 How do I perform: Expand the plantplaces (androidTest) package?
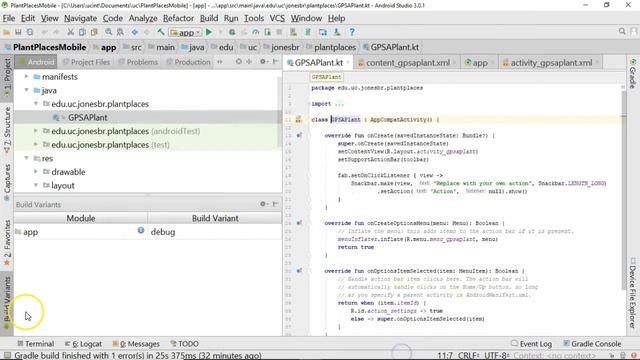tap(36, 131)
